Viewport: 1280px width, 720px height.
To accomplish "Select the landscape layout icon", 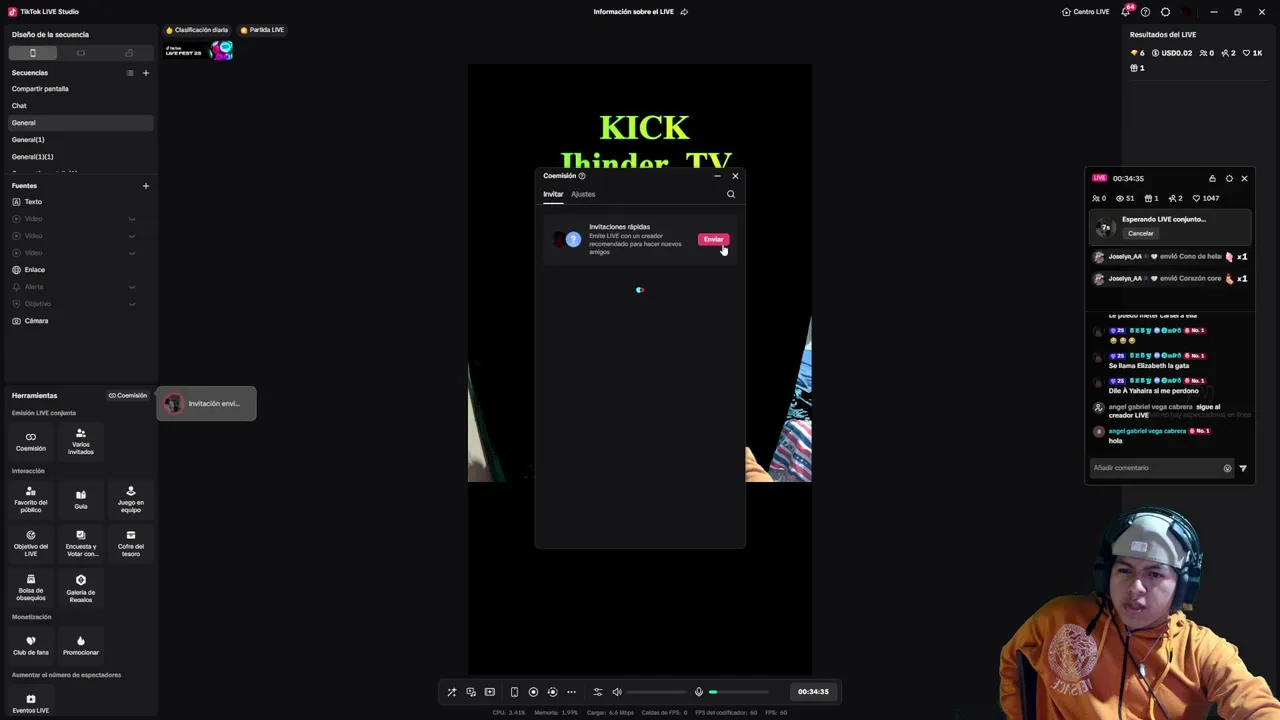I will (x=81, y=53).
